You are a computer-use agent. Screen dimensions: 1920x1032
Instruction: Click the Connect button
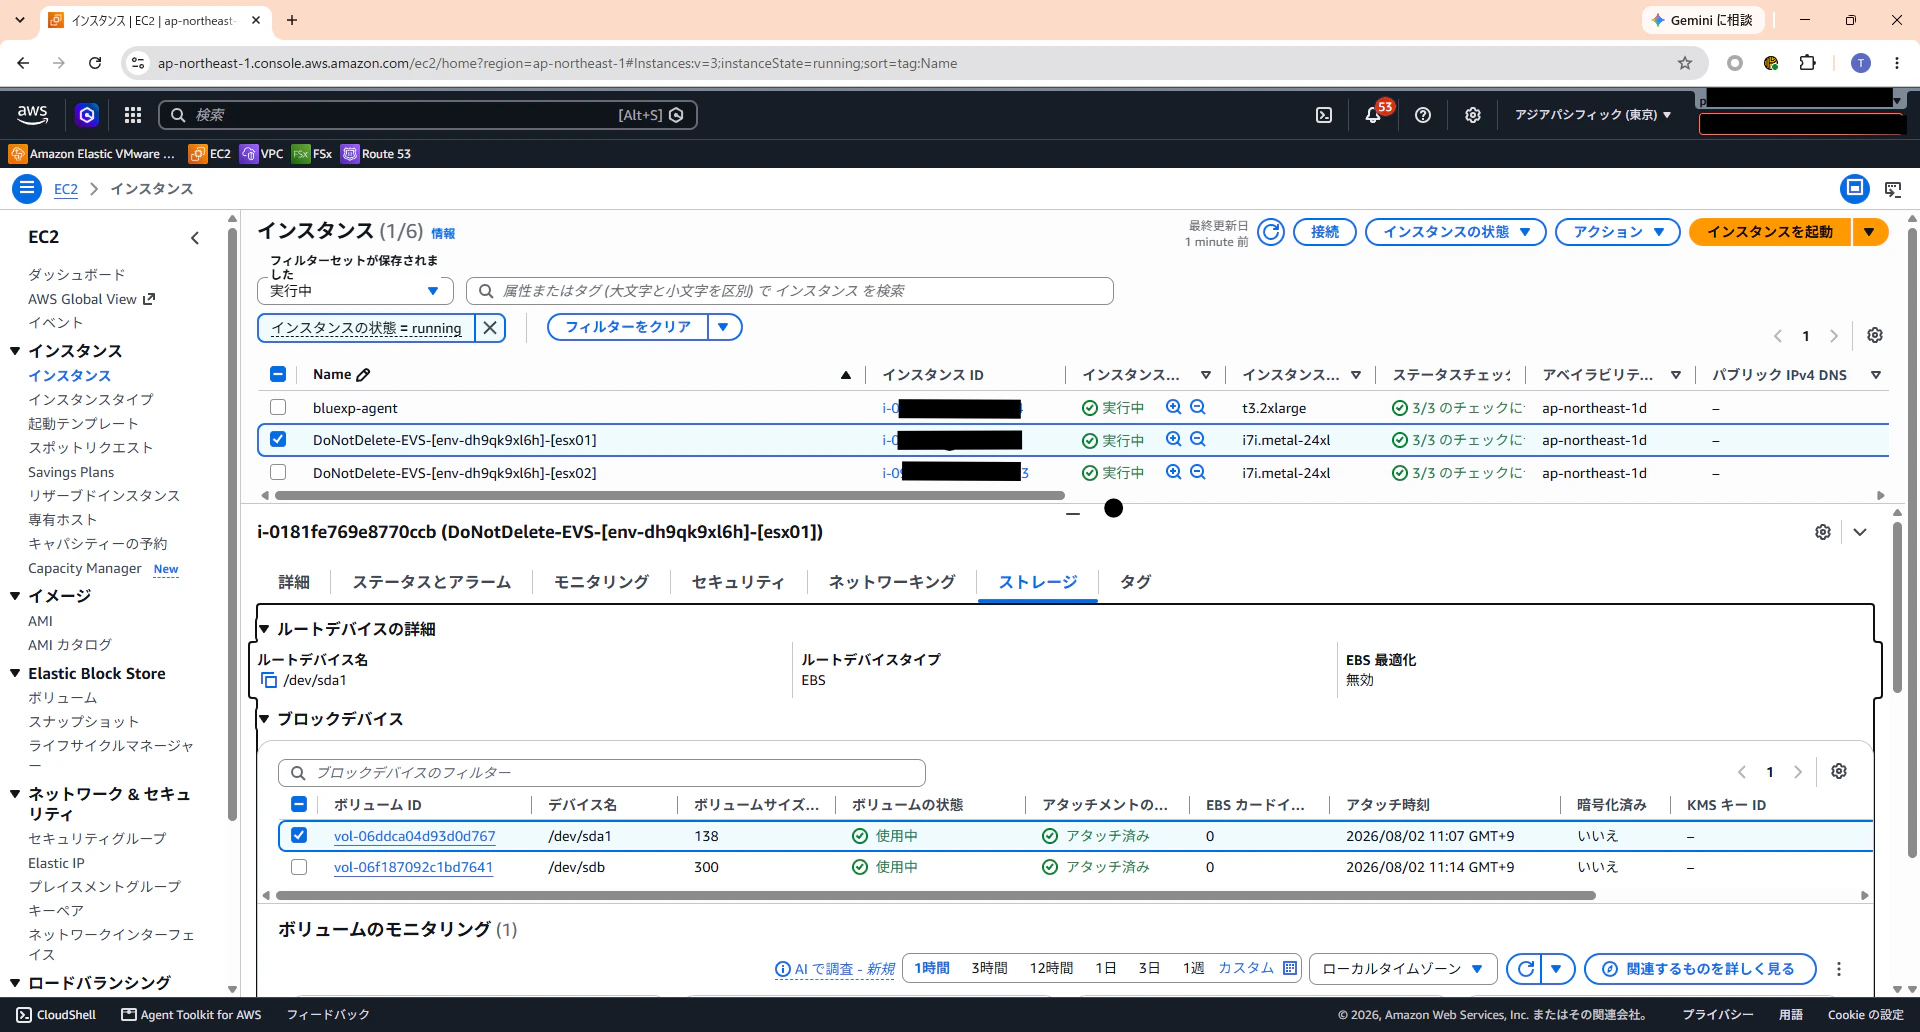point(1325,232)
